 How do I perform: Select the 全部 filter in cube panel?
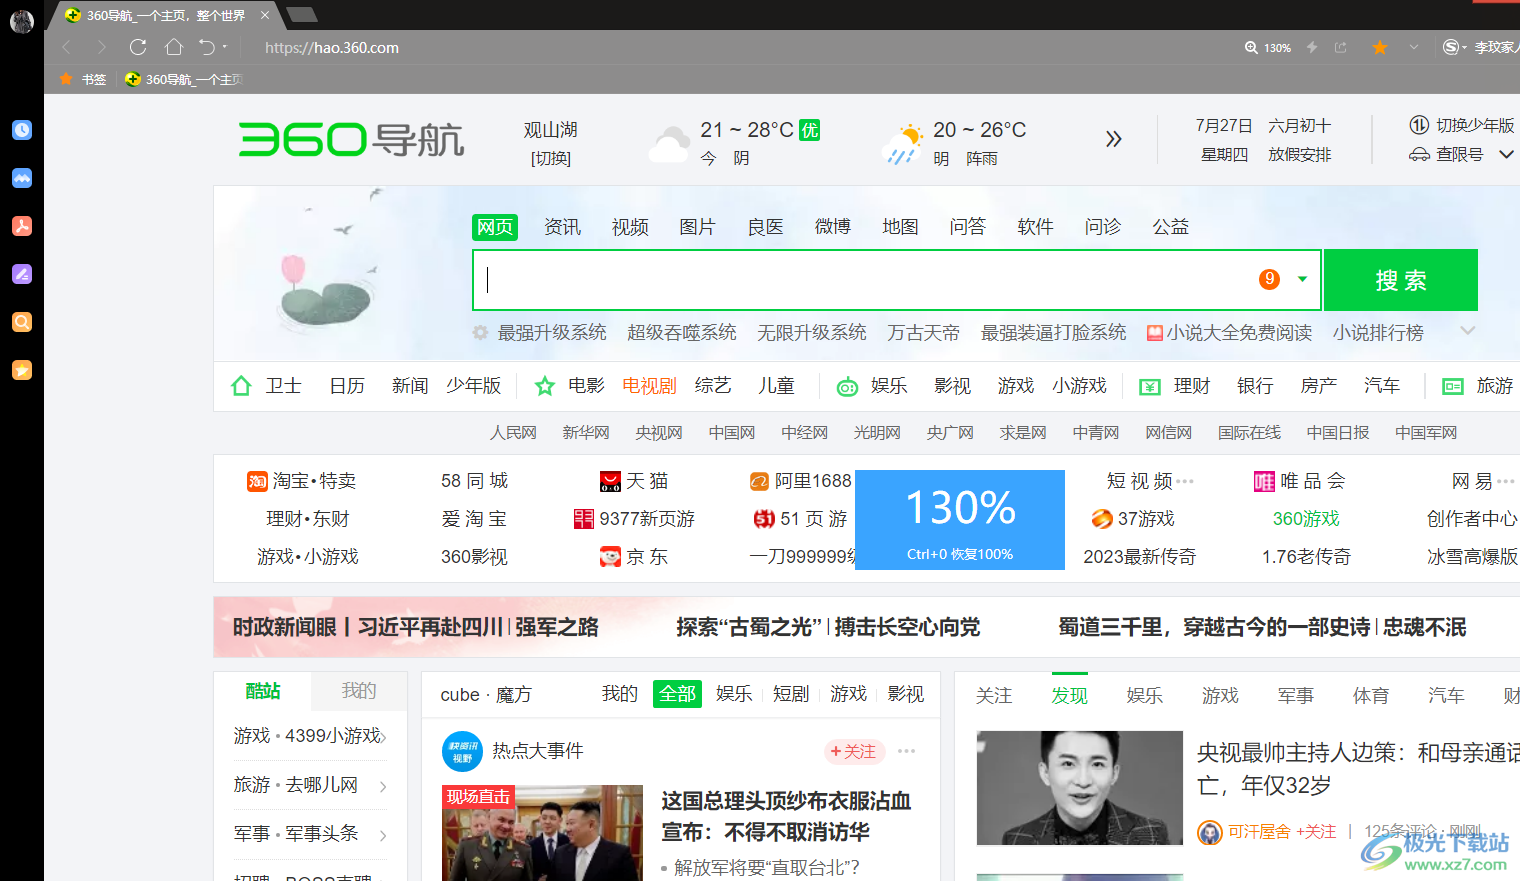click(x=677, y=694)
